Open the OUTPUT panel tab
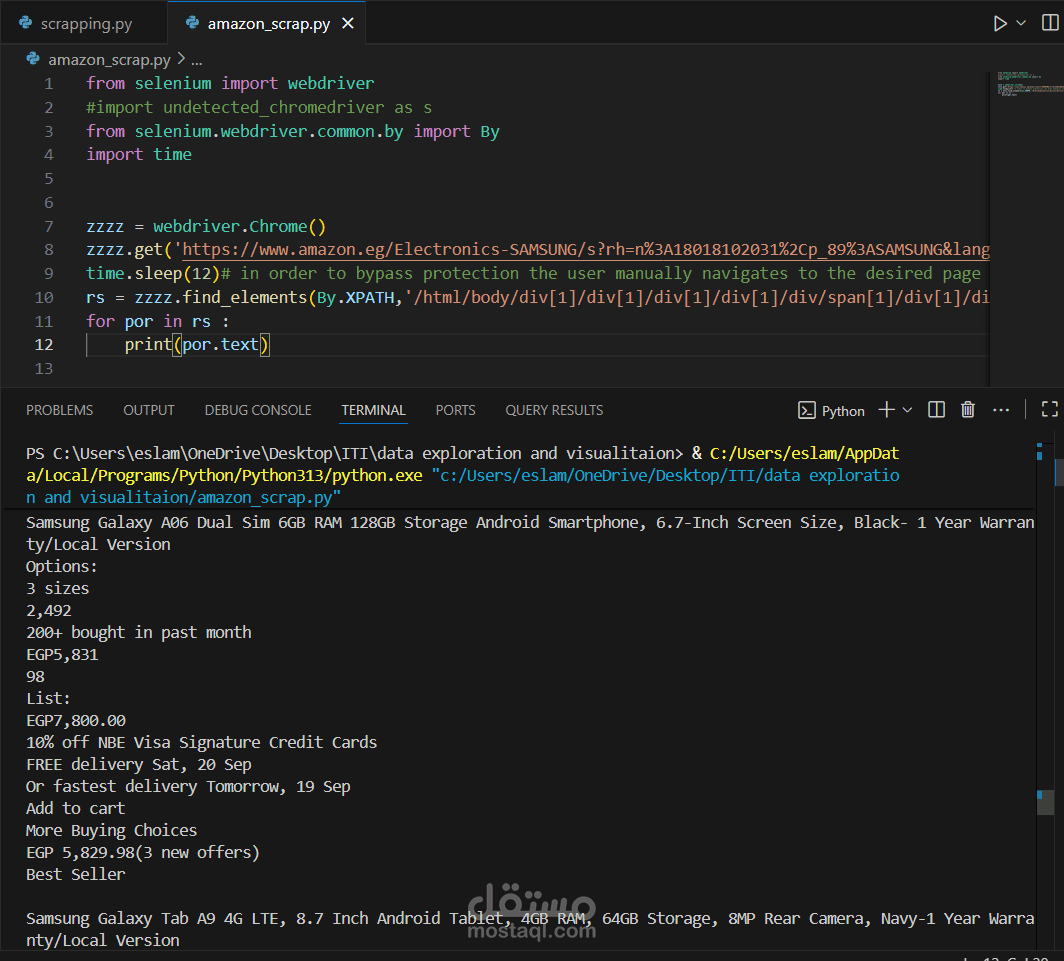Screen dimensions: 1064x961 pos(149,410)
